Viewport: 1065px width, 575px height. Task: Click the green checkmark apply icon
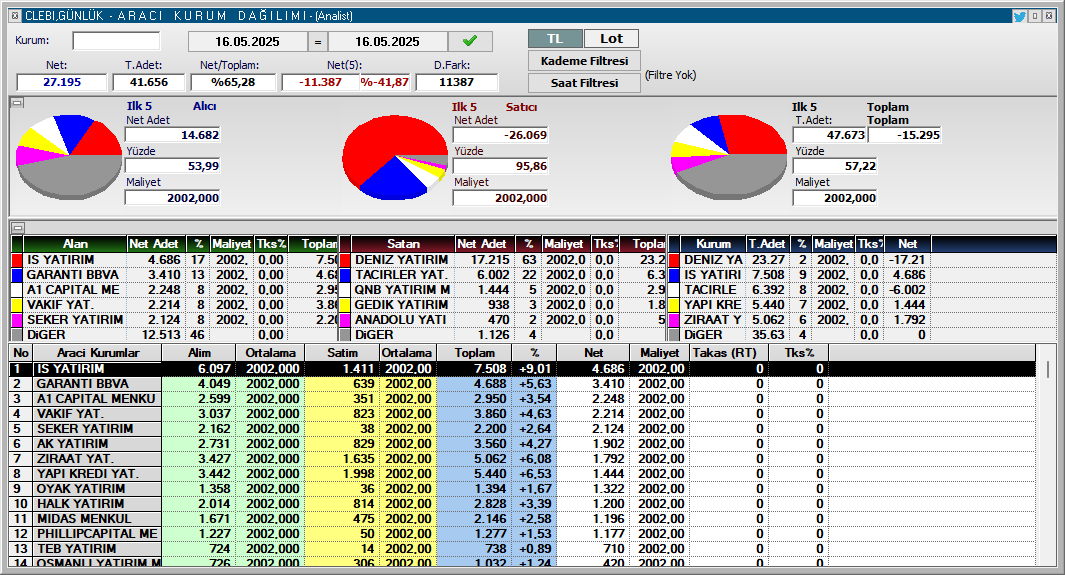pyautogui.click(x=470, y=41)
